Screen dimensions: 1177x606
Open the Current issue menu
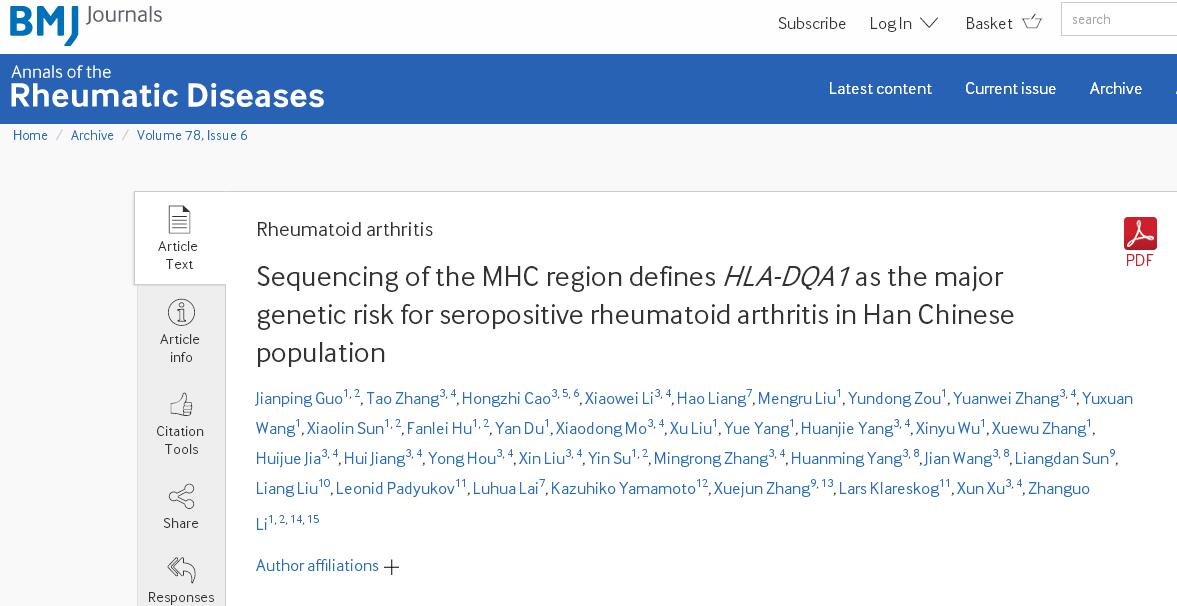1010,89
